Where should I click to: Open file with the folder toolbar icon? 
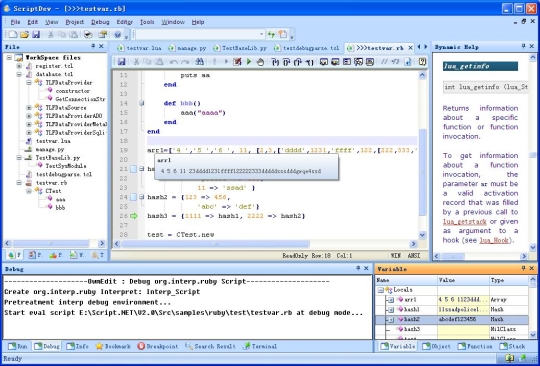[x=24, y=34]
